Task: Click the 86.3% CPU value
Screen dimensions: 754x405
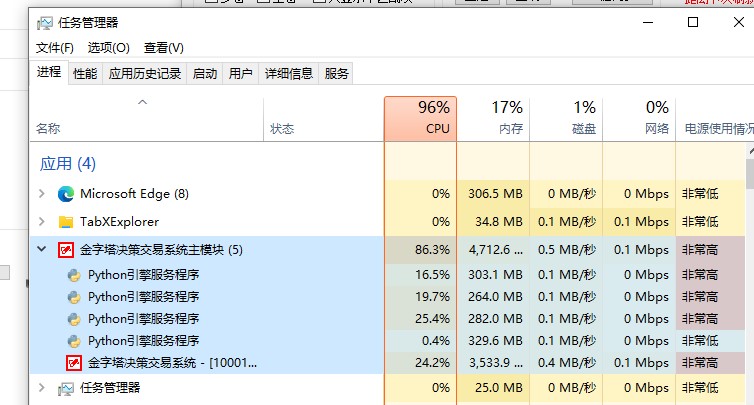Action: click(x=432, y=250)
